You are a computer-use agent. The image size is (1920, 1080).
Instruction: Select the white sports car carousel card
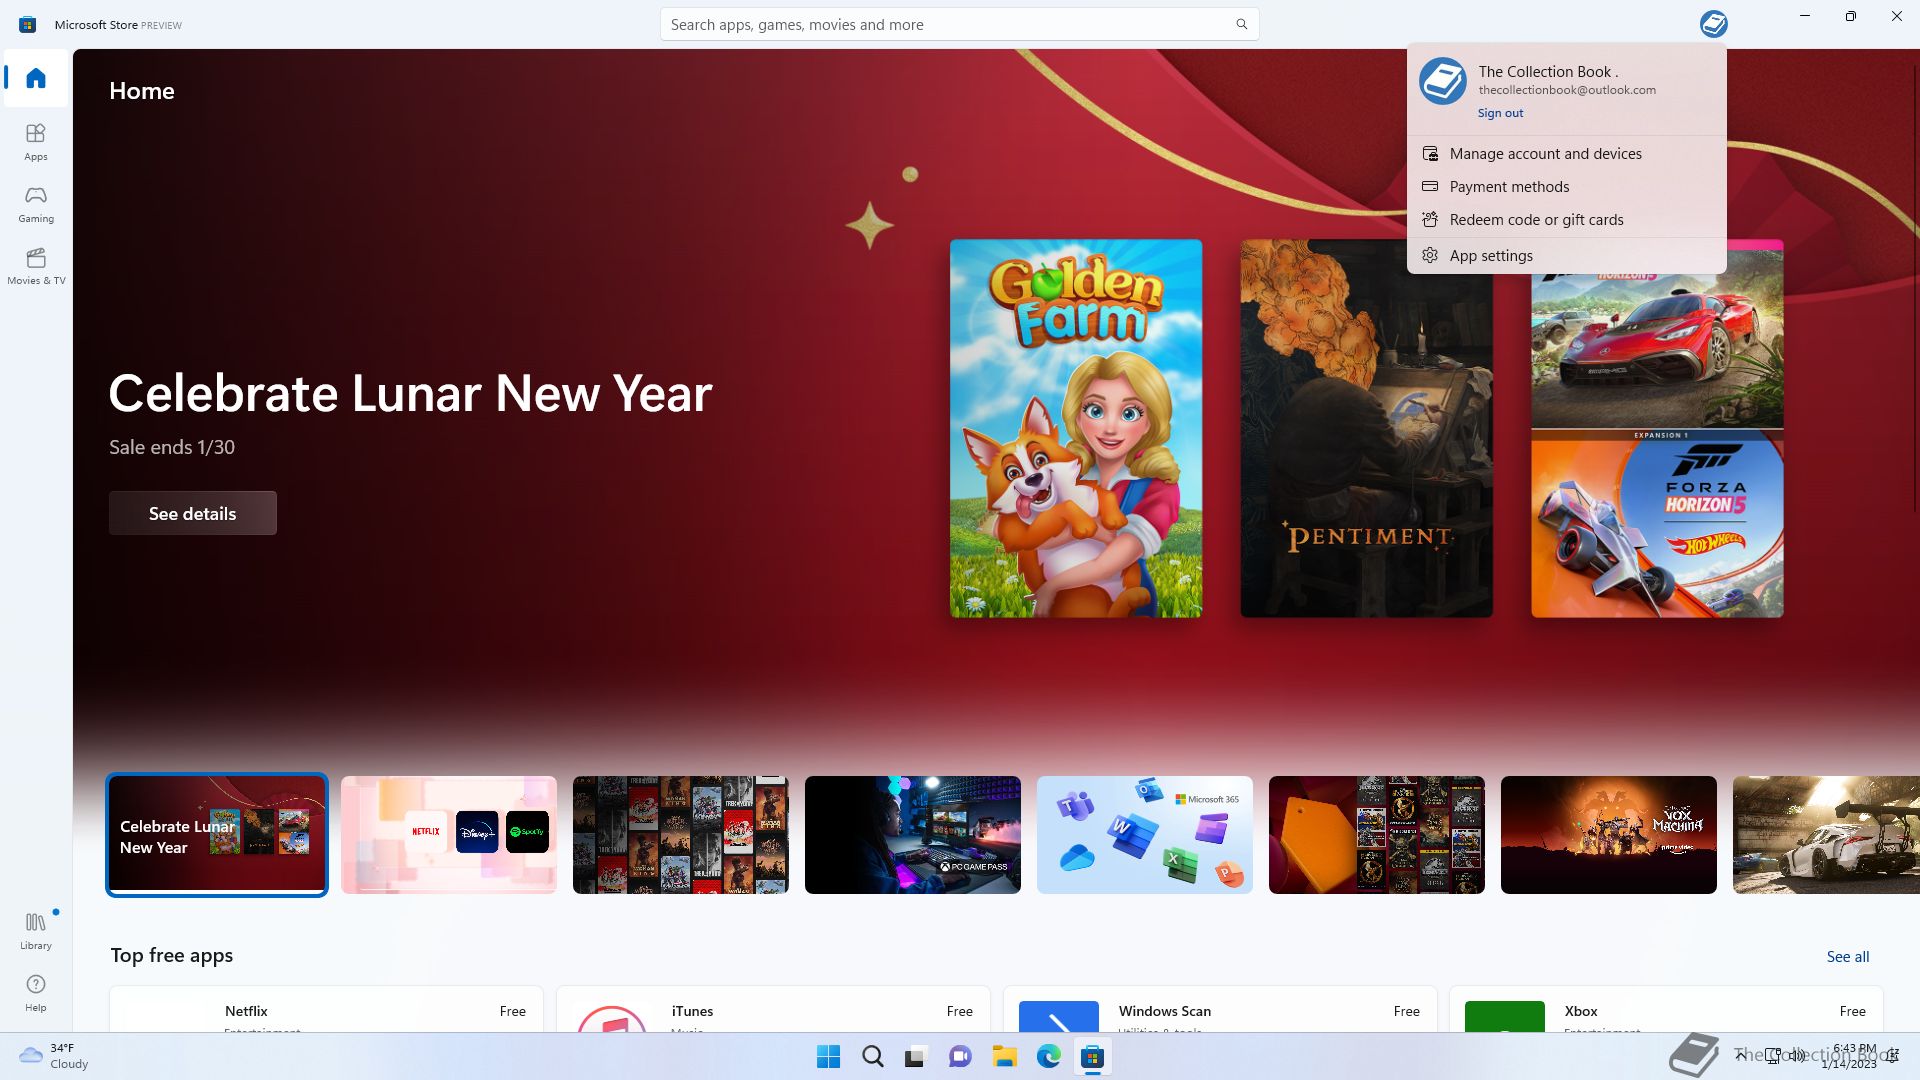1826,835
